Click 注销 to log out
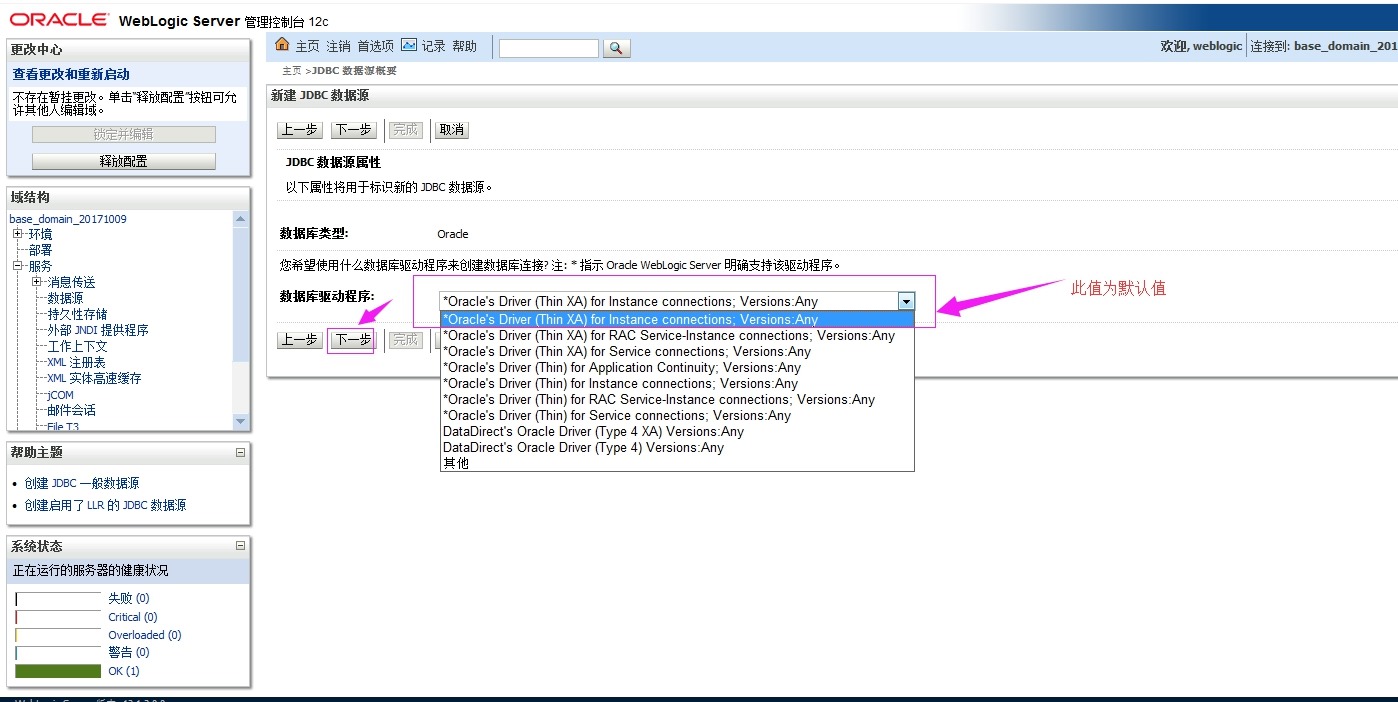The width and height of the screenshot is (1398, 702). [x=339, y=46]
